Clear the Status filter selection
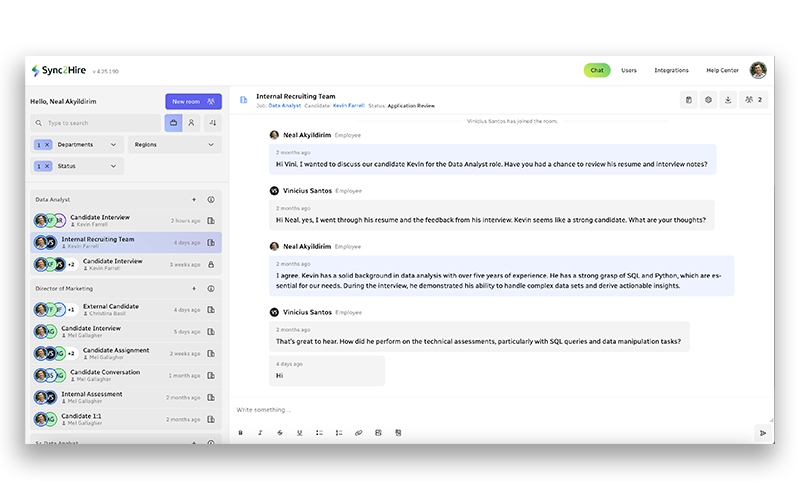Screen dimensions: 800x500 47,166
